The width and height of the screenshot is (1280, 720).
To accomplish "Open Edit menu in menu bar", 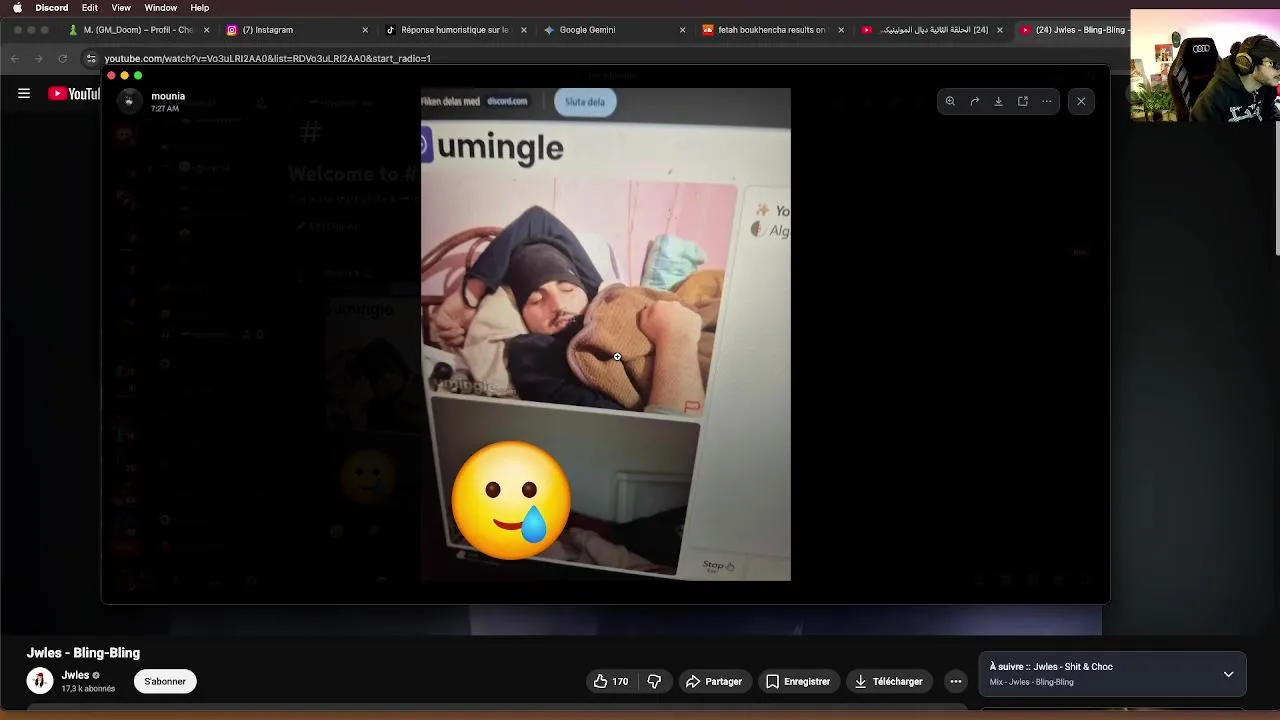I will (90, 8).
